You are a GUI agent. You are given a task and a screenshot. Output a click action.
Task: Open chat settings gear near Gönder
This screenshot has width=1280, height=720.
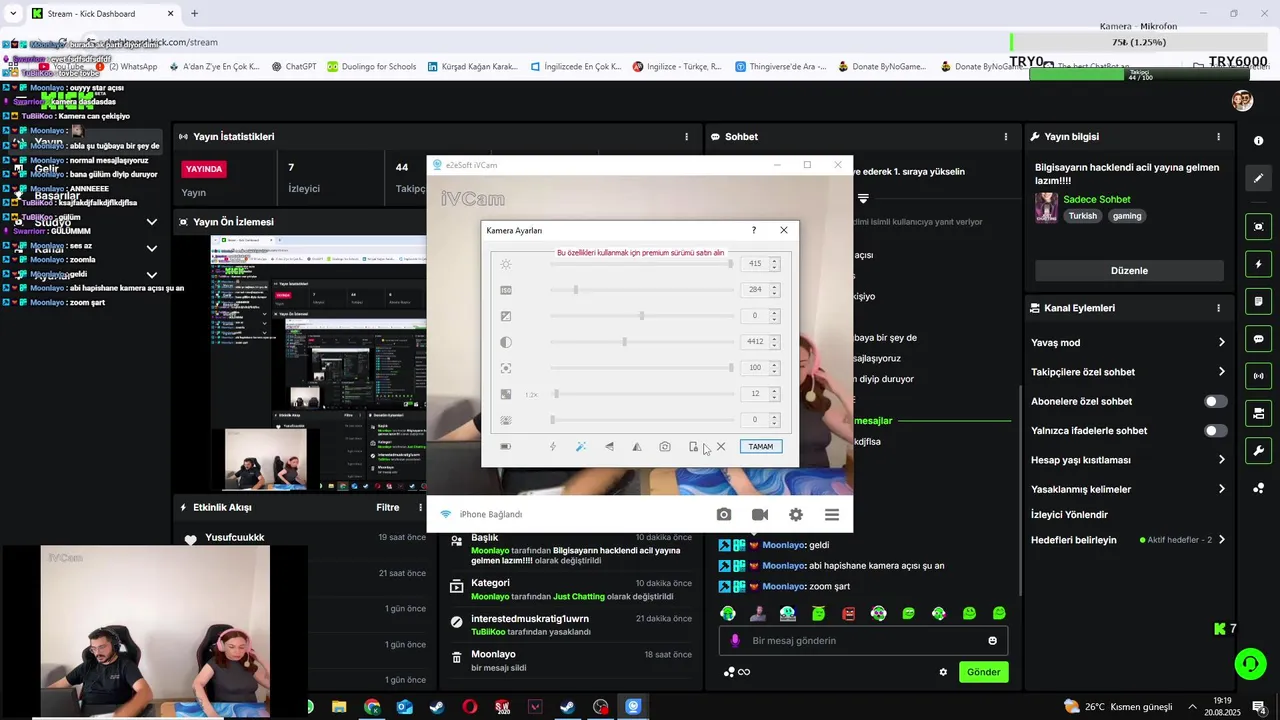click(x=943, y=672)
